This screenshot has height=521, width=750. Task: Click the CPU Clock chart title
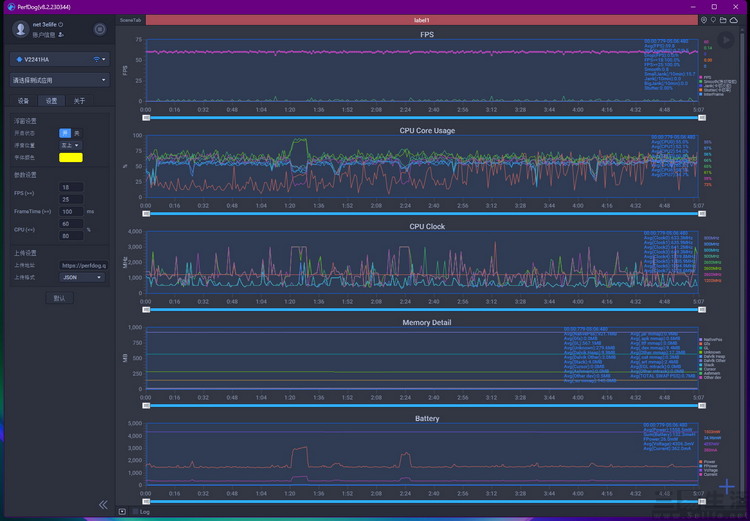coord(427,226)
